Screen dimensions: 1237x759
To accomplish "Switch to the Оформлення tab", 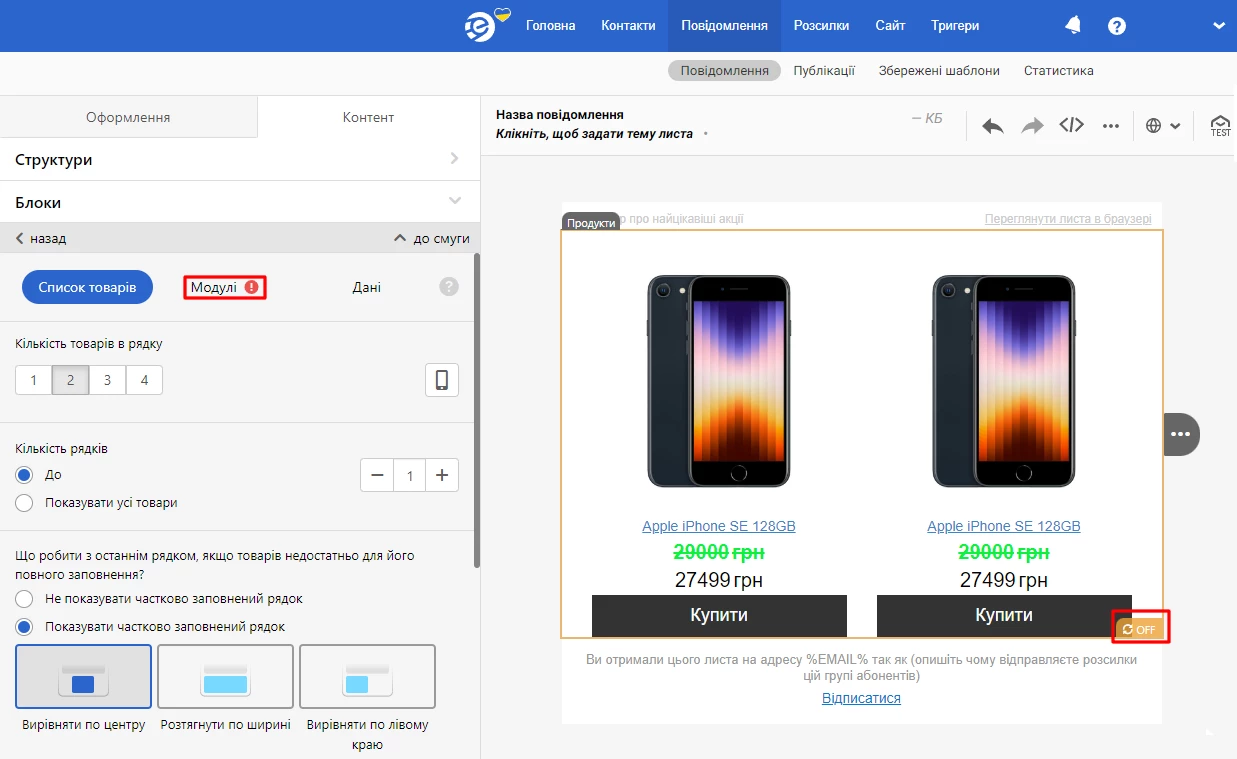I will (x=128, y=117).
